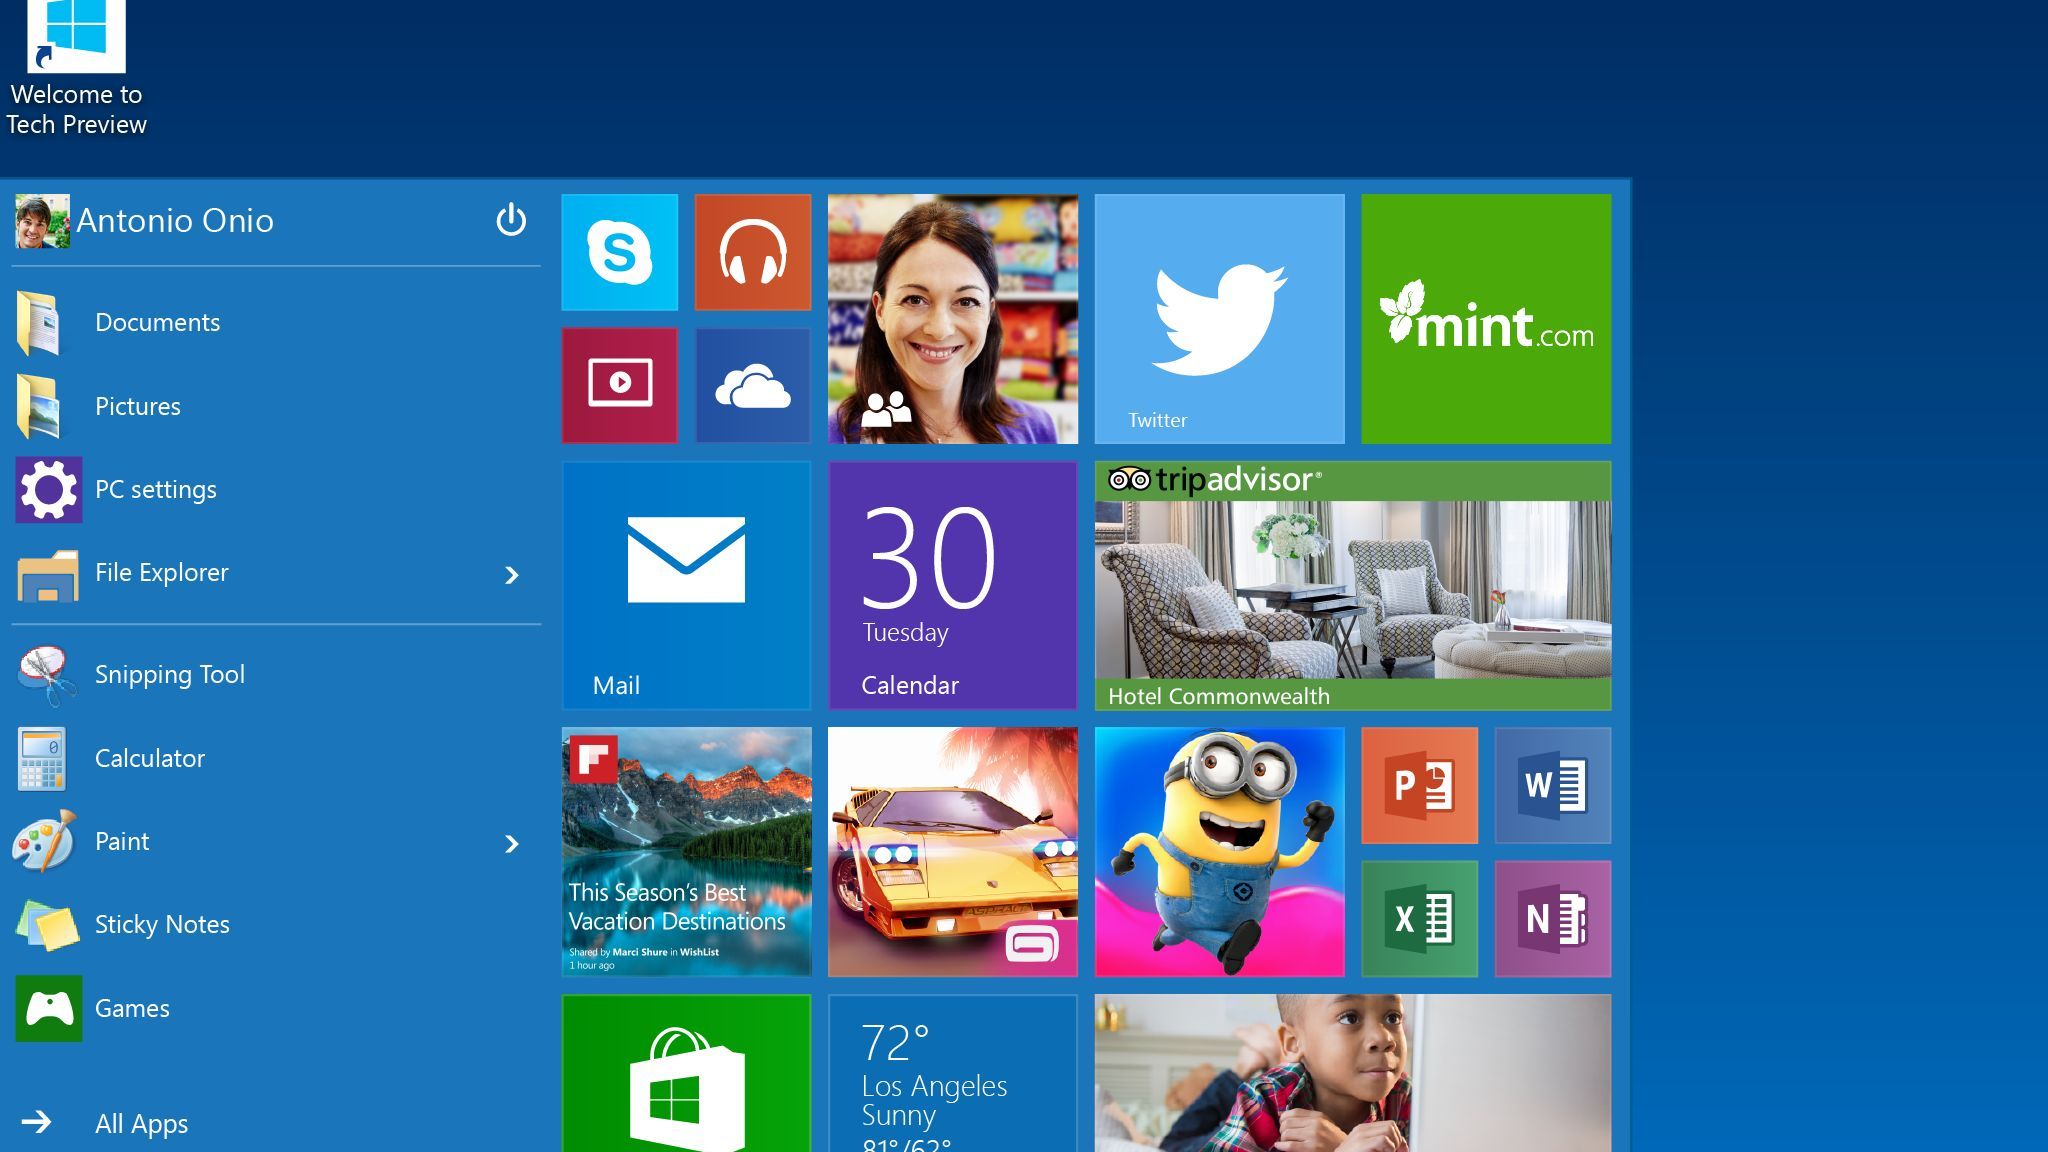Click the Welcome to Tech Preview desktop shortcut
This screenshot has width=2048, height=1152.
(x=76, y=68)
